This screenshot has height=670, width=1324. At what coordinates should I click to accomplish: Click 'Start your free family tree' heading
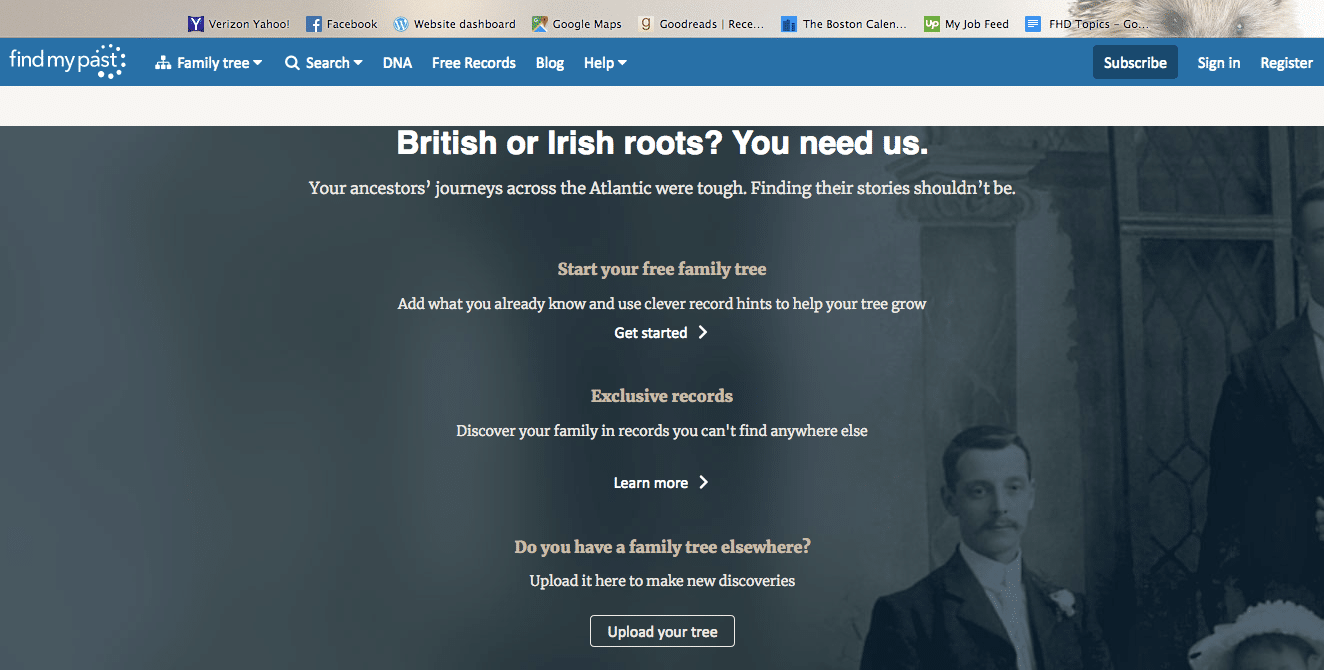[662, 269]
